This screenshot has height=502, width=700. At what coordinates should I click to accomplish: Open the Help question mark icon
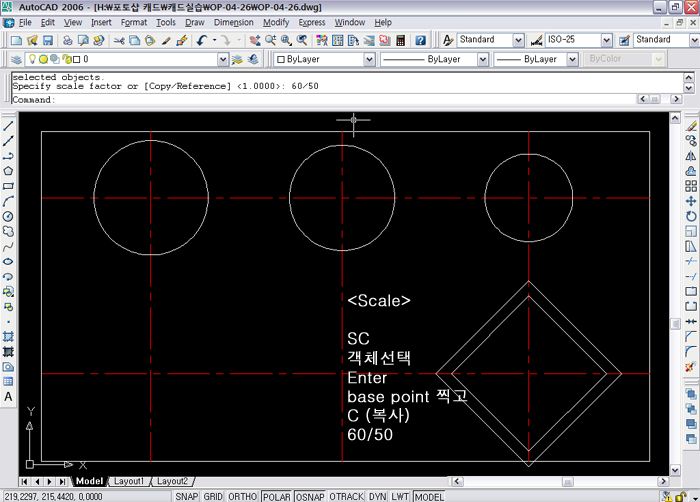(421, 41)
